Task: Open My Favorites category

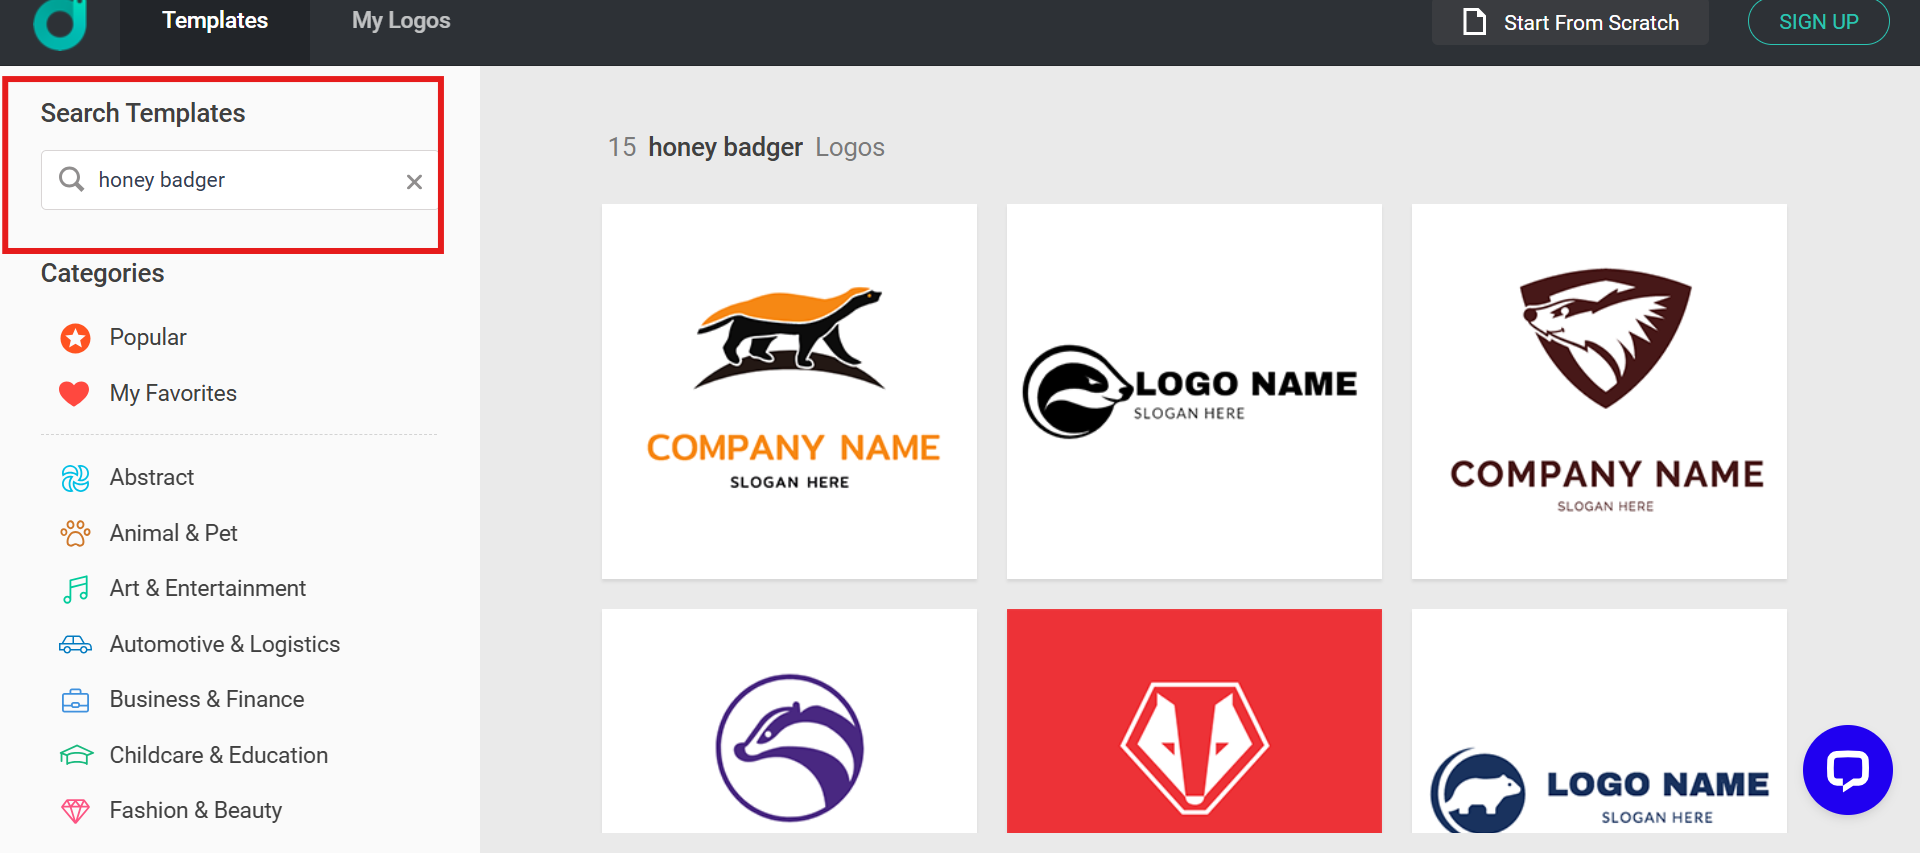Action: 173,394
